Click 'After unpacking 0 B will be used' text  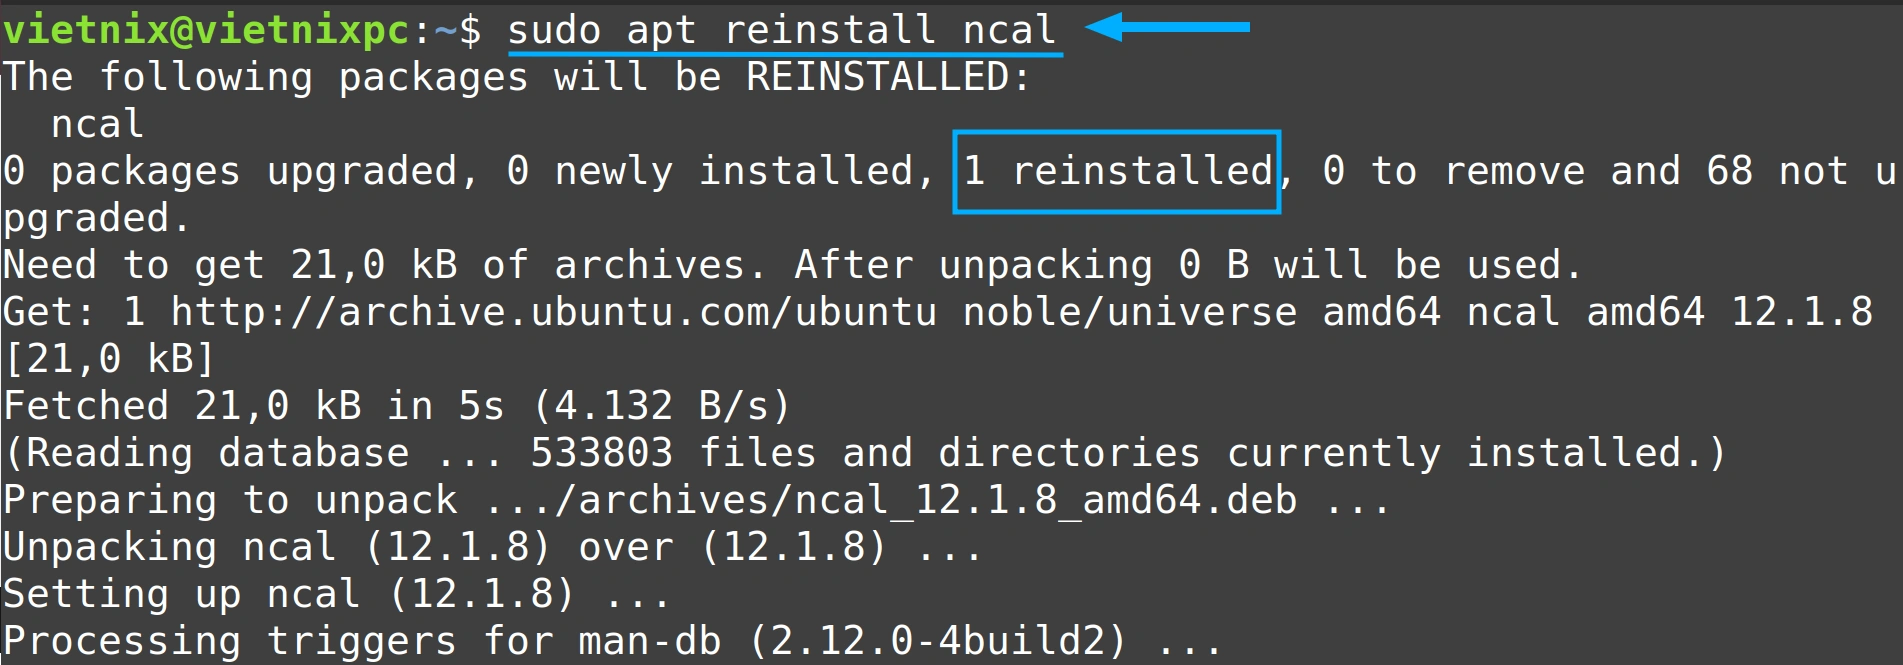coord(1188,265)
